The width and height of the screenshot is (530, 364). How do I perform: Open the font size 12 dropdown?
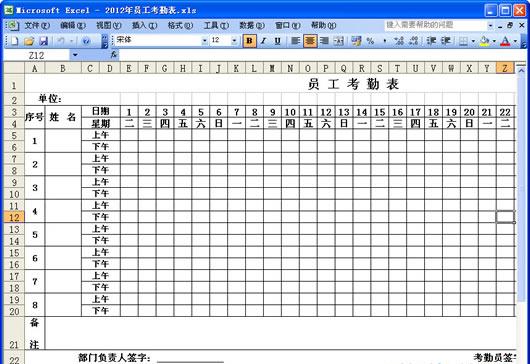click(234, 41)
